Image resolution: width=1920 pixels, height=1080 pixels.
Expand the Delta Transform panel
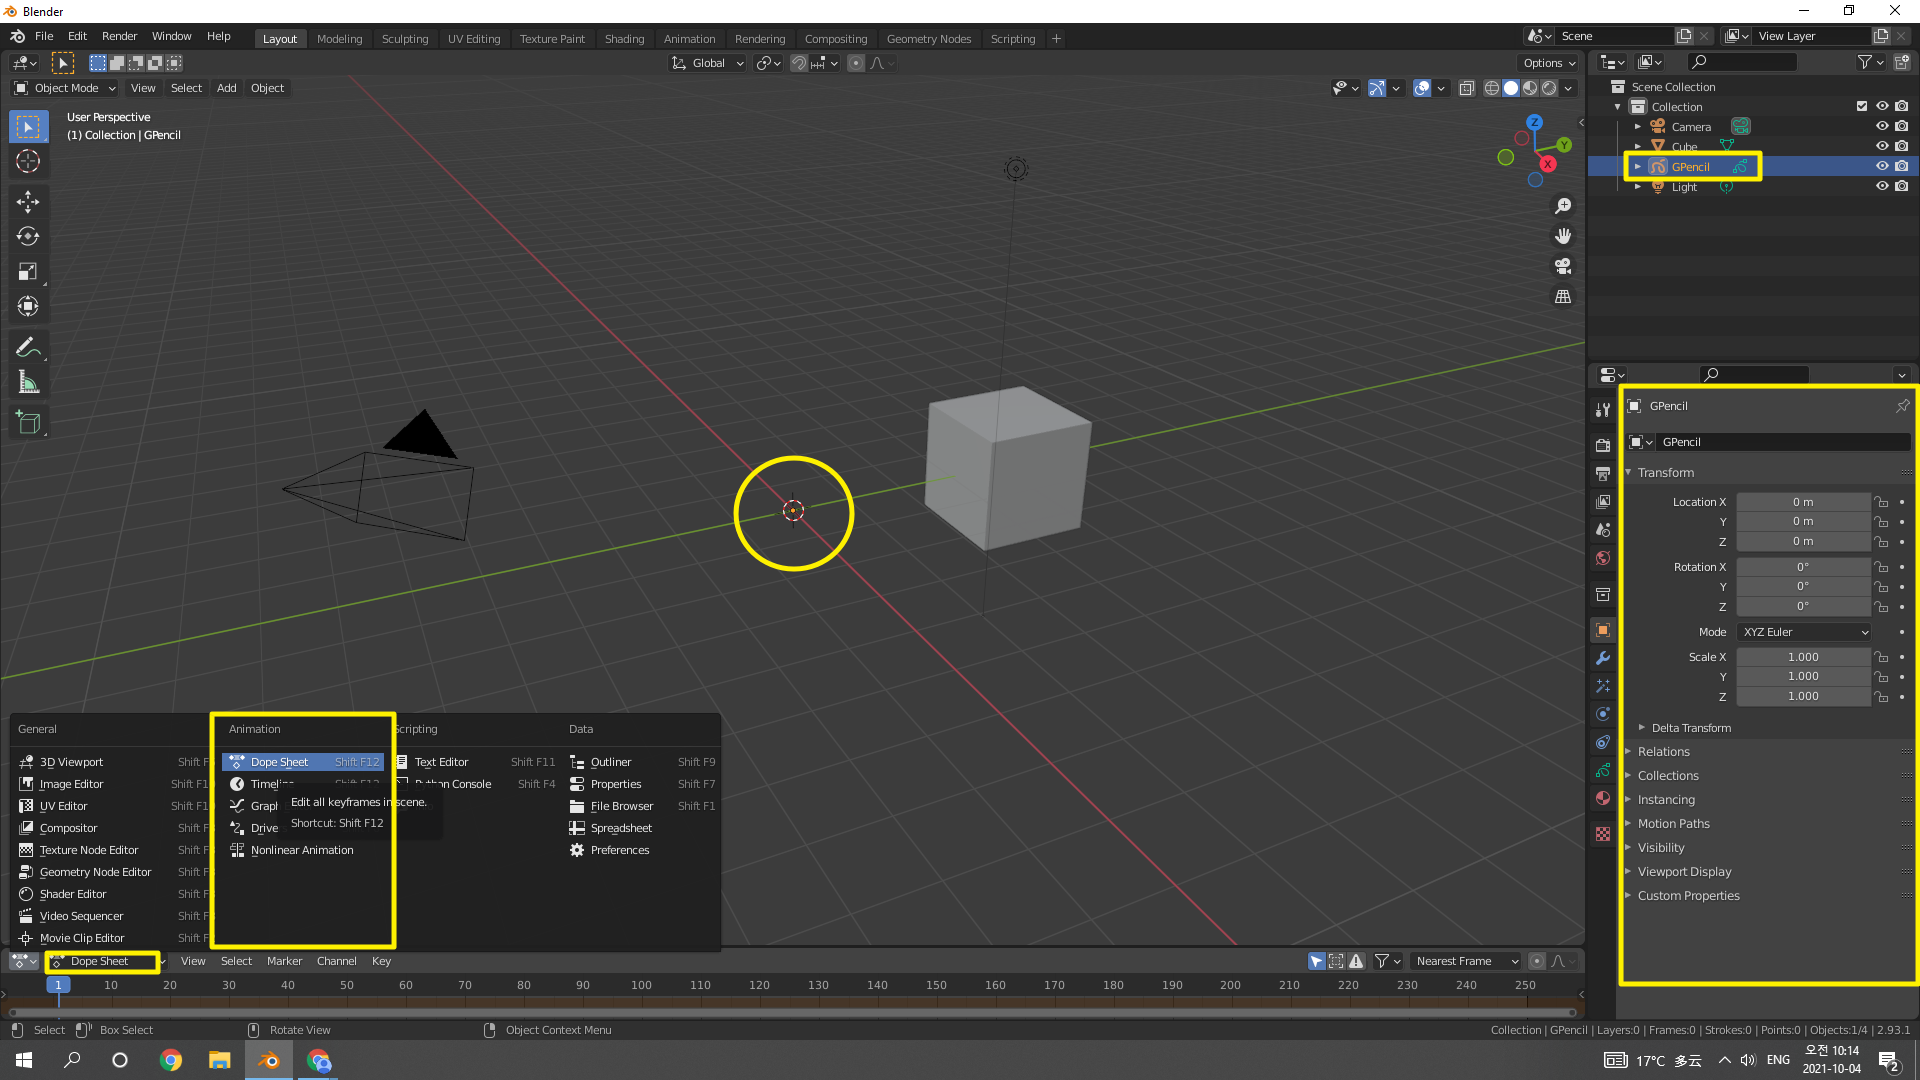point(1690,728)
